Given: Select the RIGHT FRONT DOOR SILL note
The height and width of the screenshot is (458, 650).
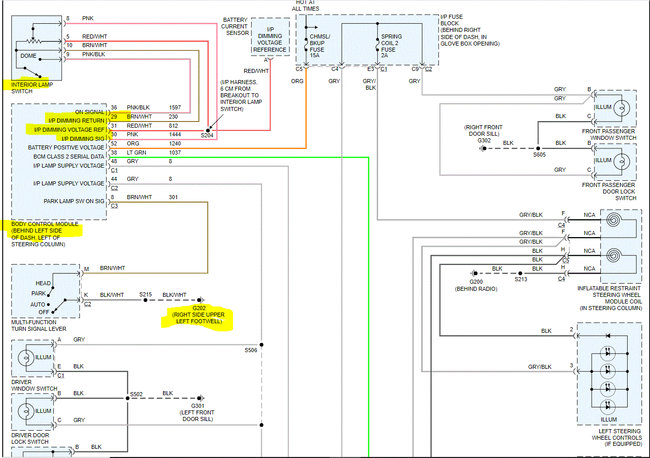Looking at the screenshot, I should pos(483,131).
